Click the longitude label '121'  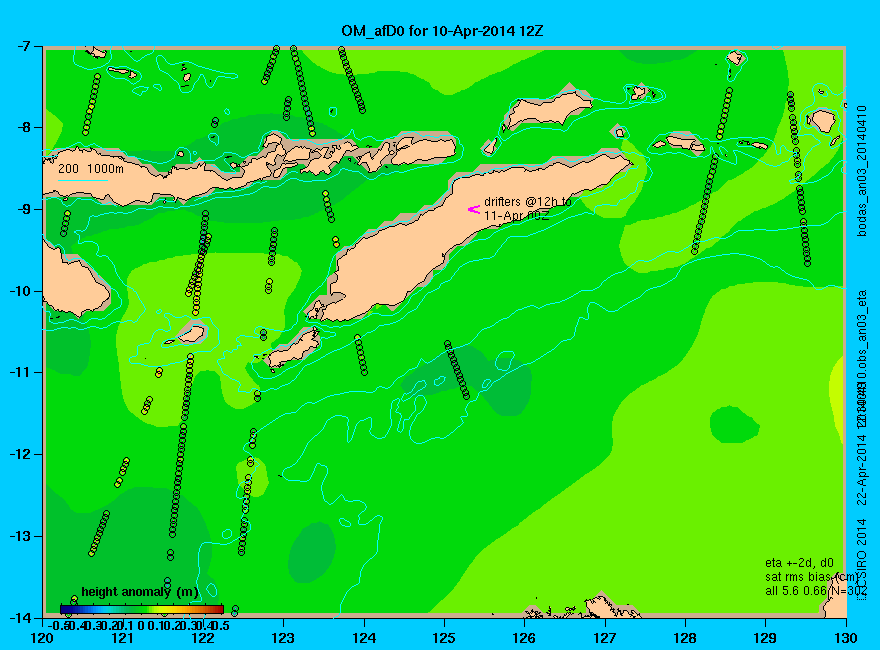[x=122, y=638]
